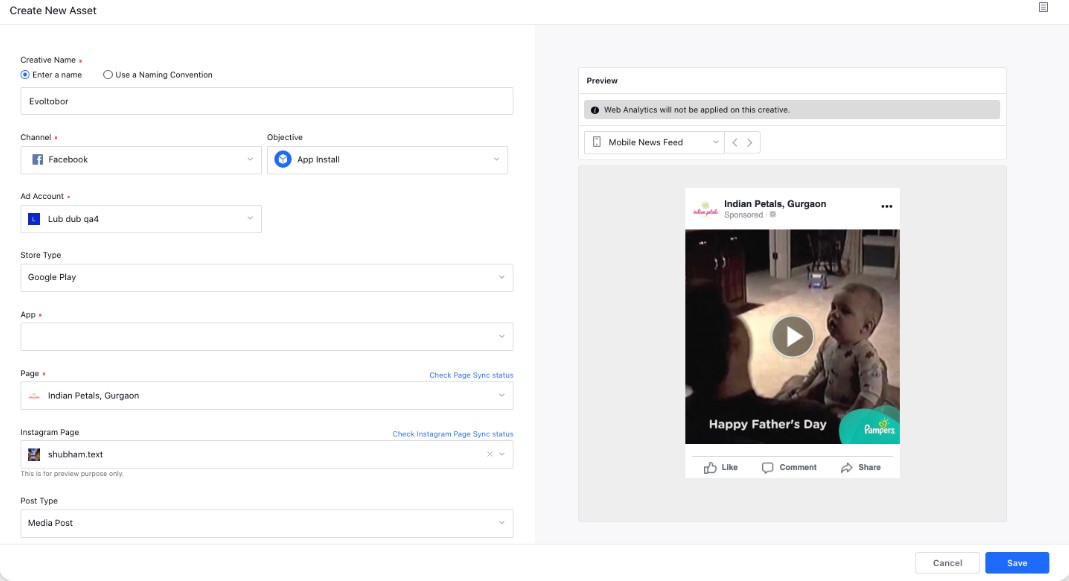Click the Like icon under the ad preview
Screen dimensions: 1069x581
[x=712, y=466]
